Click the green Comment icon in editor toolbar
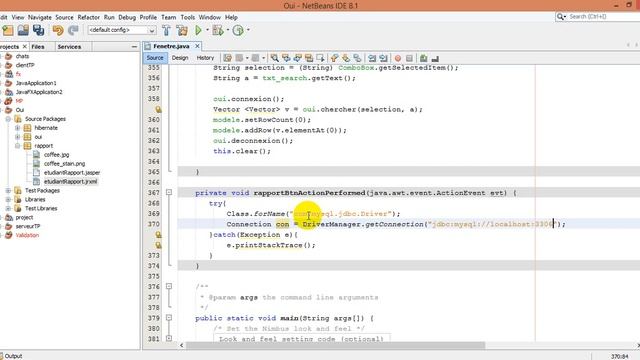 click(x=424, y=58)
